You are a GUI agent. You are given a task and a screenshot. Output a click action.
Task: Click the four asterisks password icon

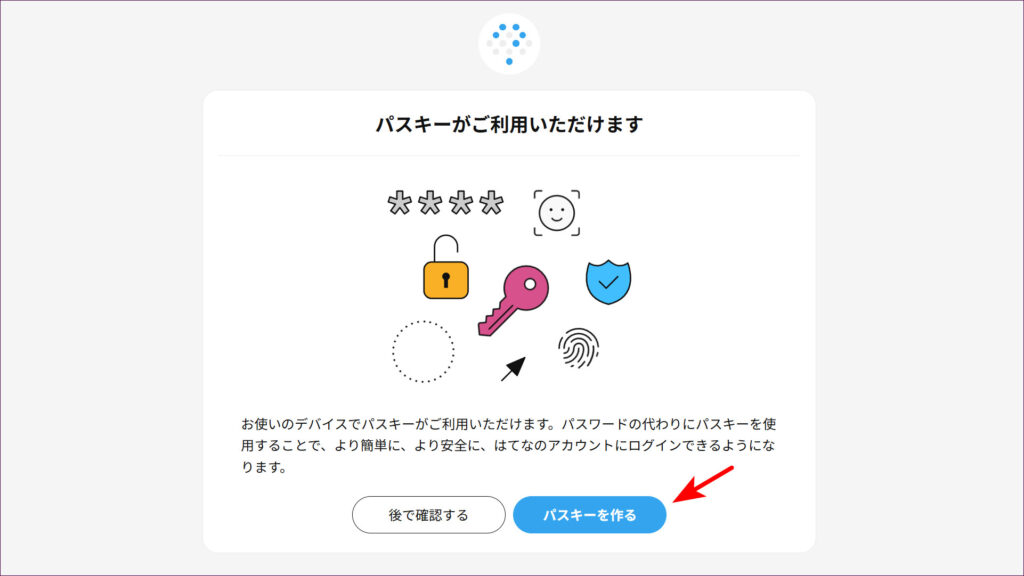445,202
